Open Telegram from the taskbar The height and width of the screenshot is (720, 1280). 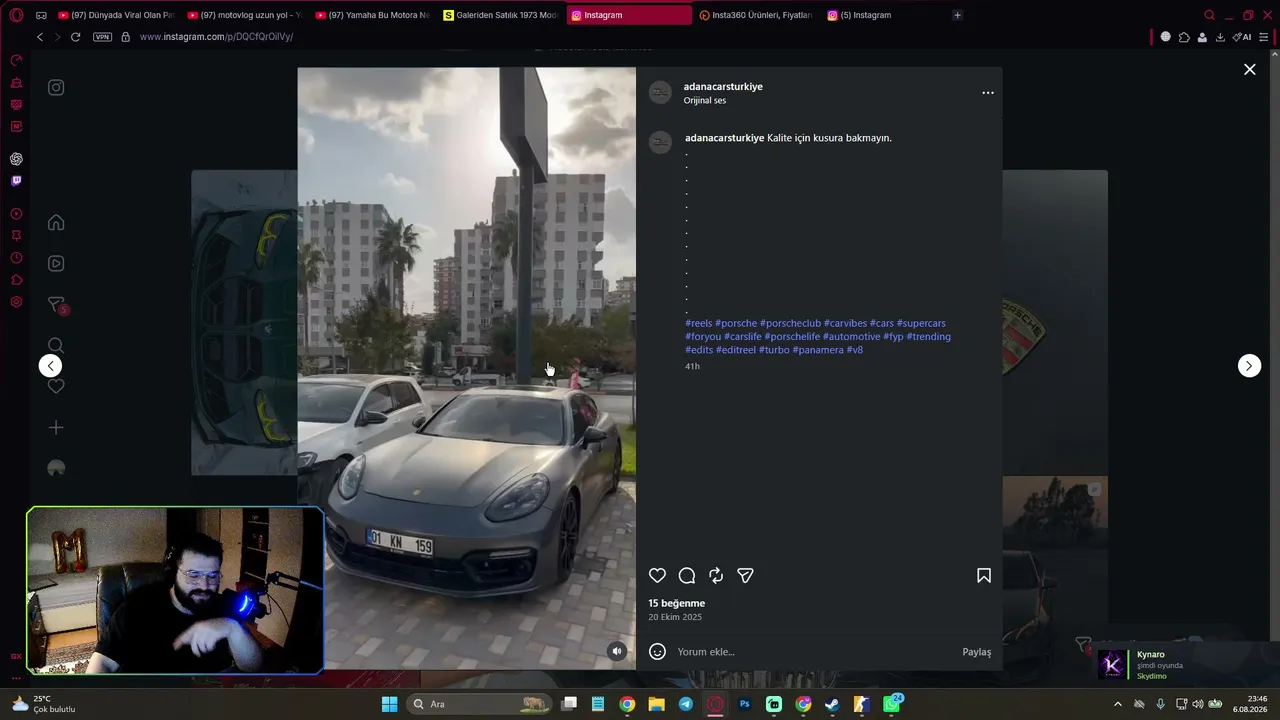click(x=686, y=704)
